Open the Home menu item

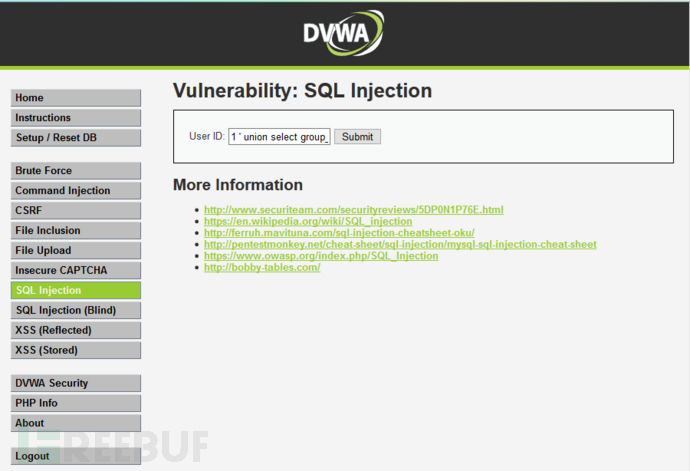coord(76,98)
